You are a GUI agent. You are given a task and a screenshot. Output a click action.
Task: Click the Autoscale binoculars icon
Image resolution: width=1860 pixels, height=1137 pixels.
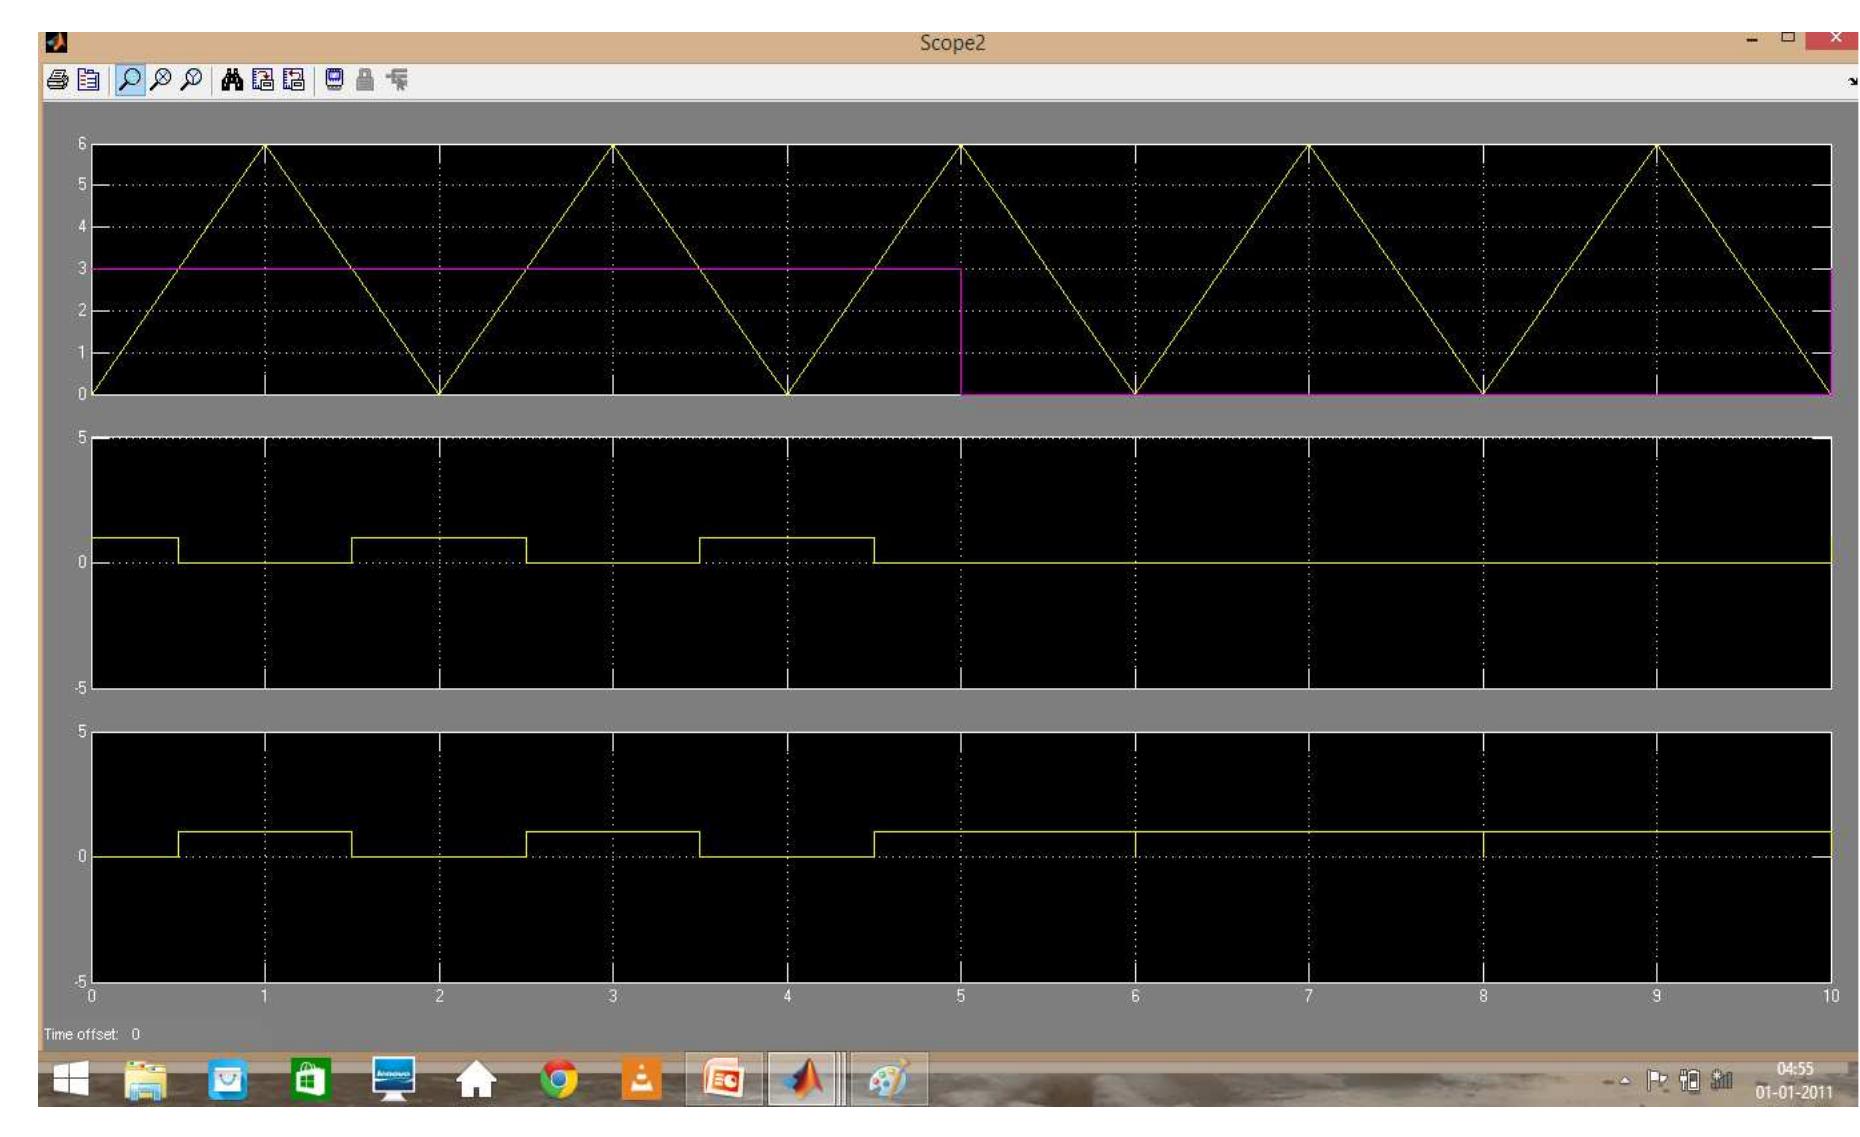[231, 81]
